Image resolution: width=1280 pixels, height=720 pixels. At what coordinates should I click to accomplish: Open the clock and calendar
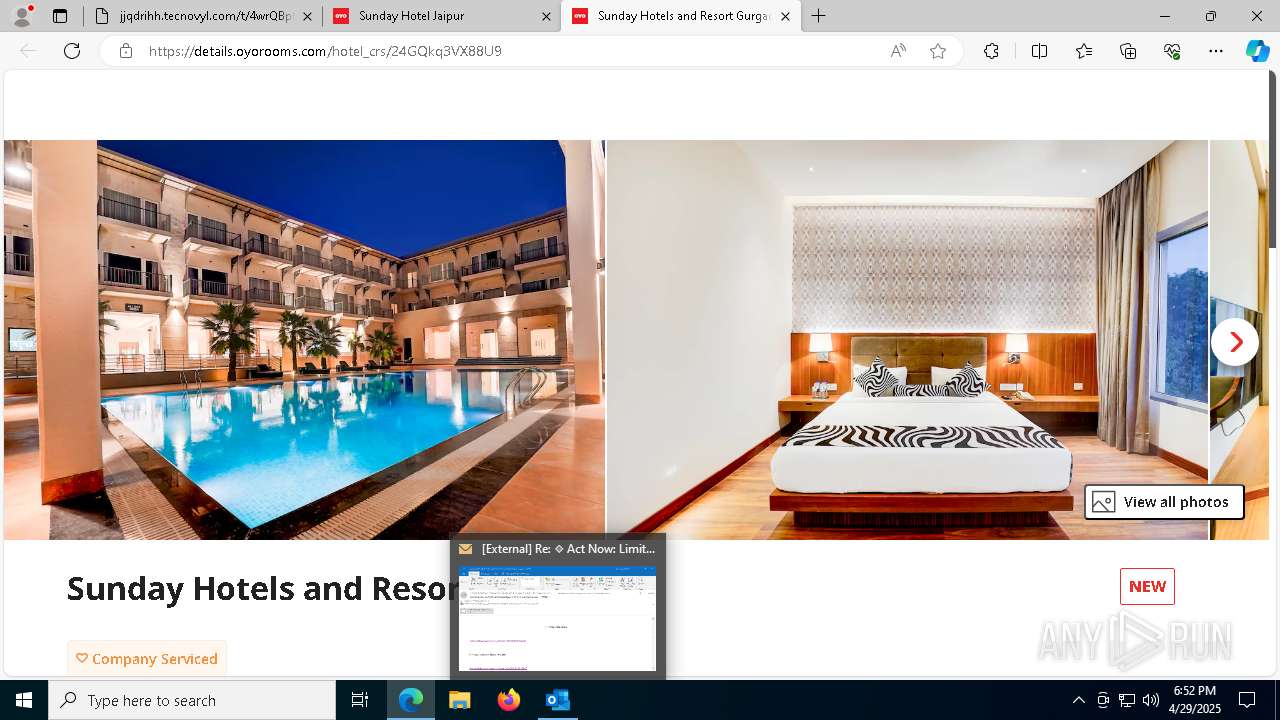coord(1194,700)
